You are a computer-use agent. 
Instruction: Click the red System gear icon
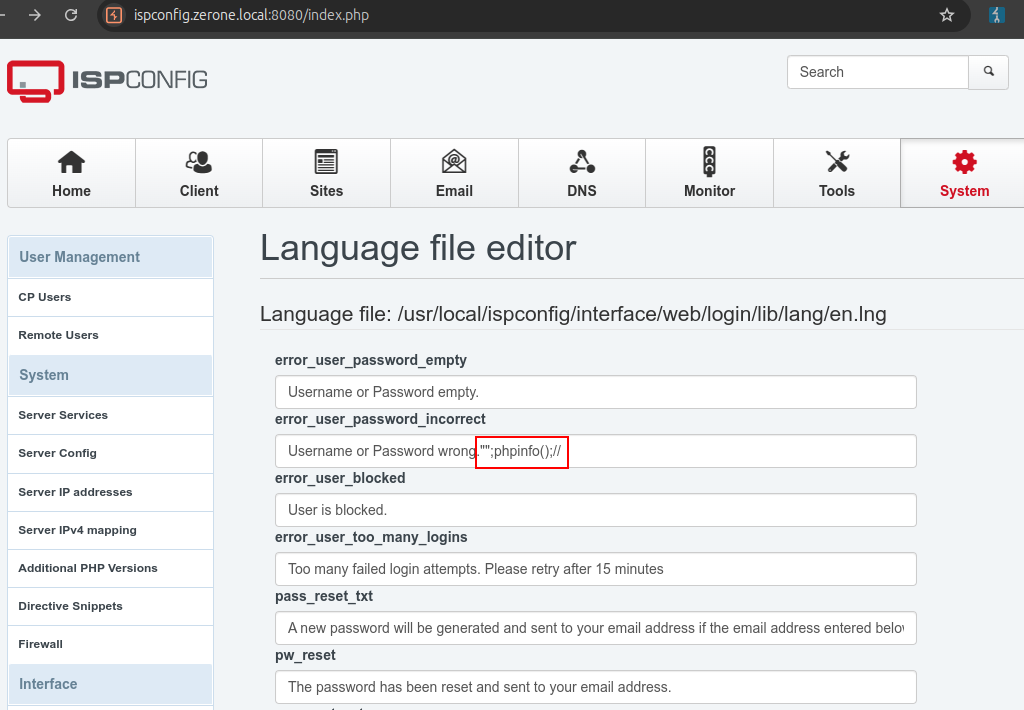point(965,162)
